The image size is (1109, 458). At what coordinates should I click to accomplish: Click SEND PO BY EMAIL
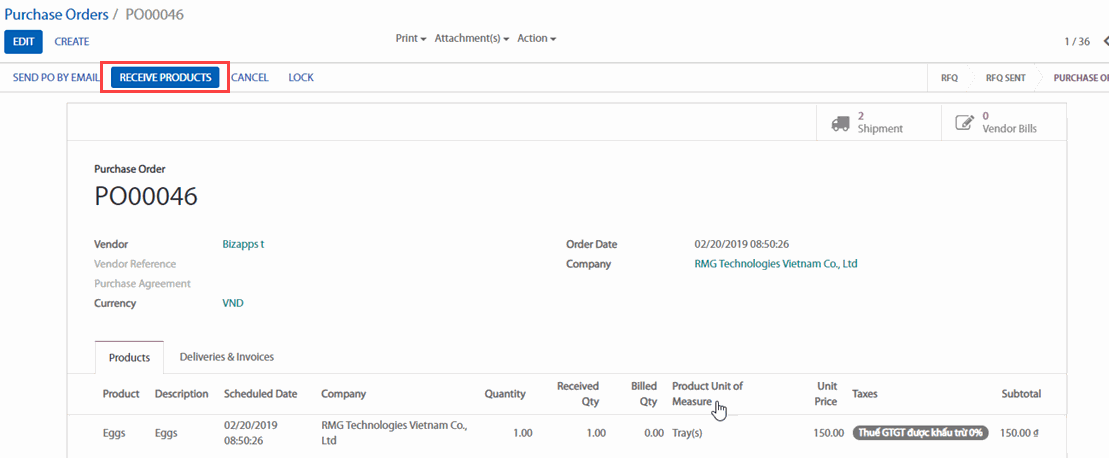(56, 77)
